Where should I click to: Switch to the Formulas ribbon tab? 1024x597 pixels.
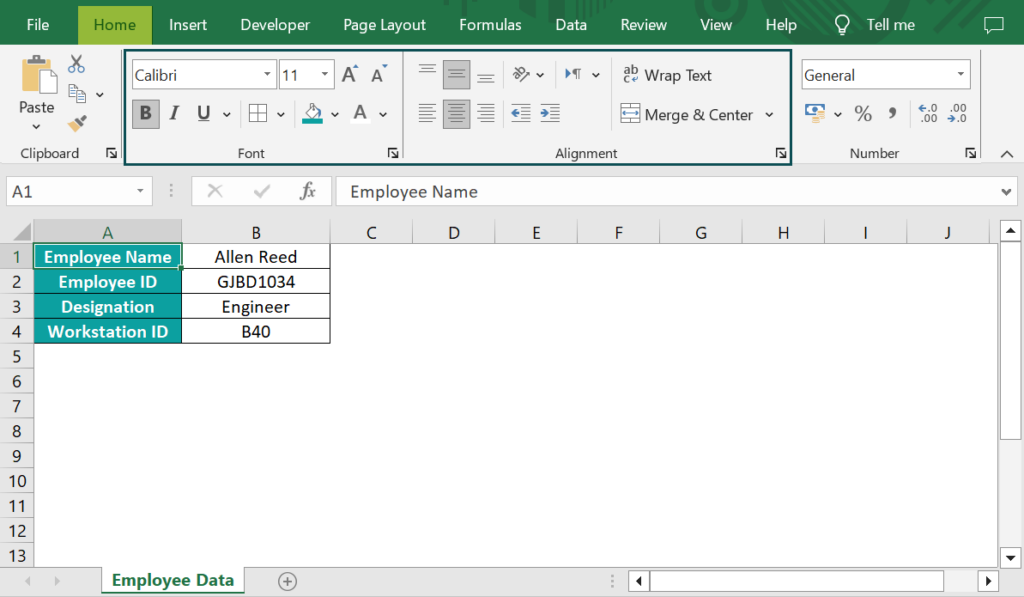(490, 24)
